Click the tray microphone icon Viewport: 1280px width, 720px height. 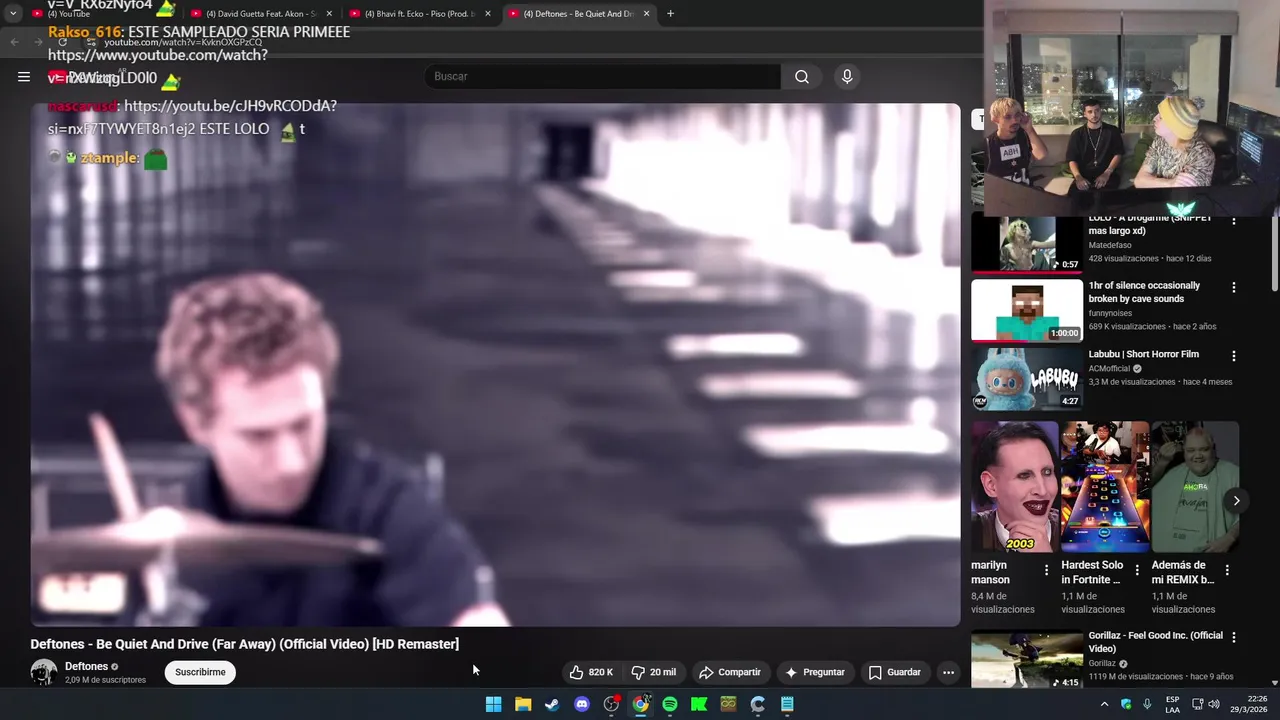pos(1147,704)
